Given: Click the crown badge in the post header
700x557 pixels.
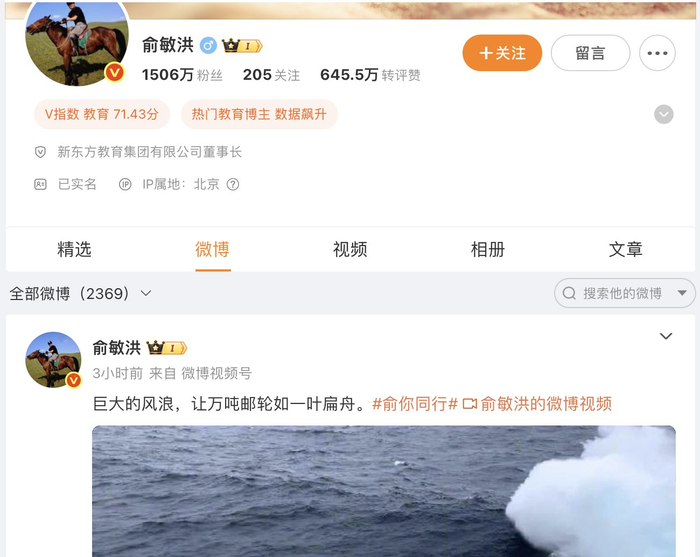Looking at the screenshot, I should 167,348.
